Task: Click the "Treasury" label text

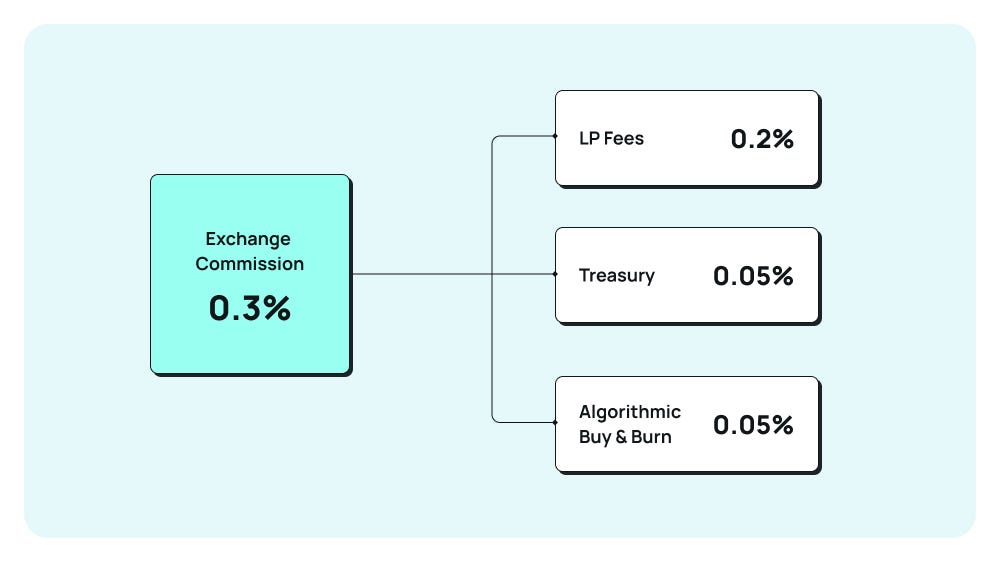Action: [x=616, y=275]
